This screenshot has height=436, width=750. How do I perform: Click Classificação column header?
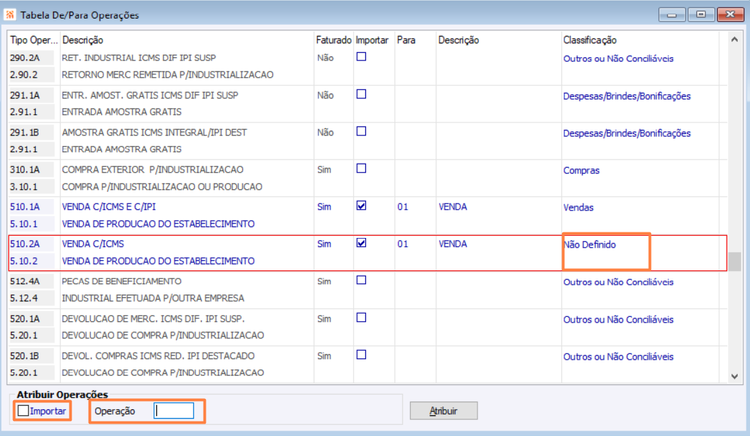click(x=590, y=40)
